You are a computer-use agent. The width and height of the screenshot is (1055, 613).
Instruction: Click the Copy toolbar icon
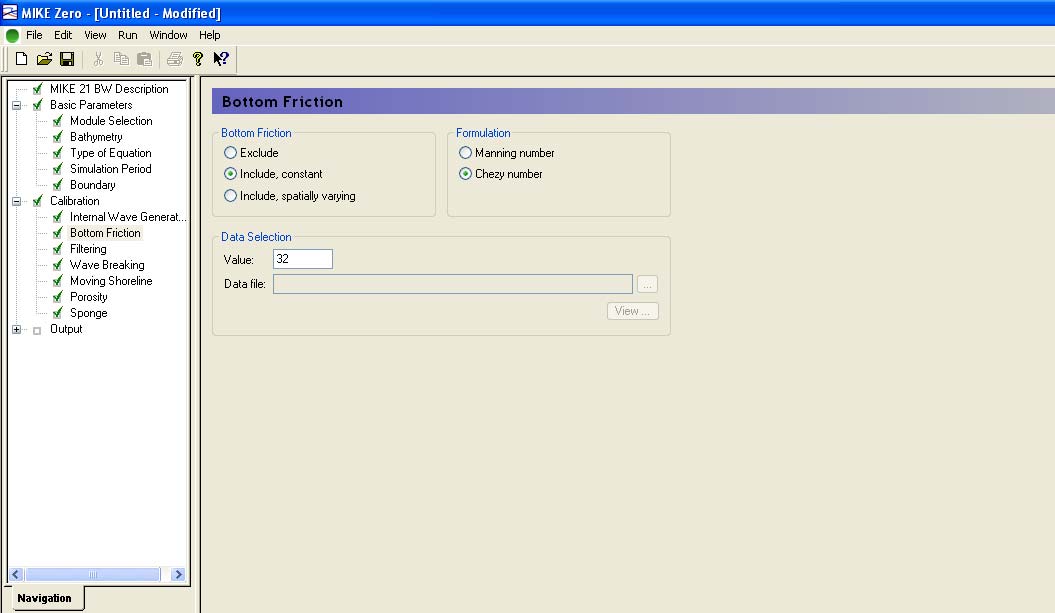point(121,59)
